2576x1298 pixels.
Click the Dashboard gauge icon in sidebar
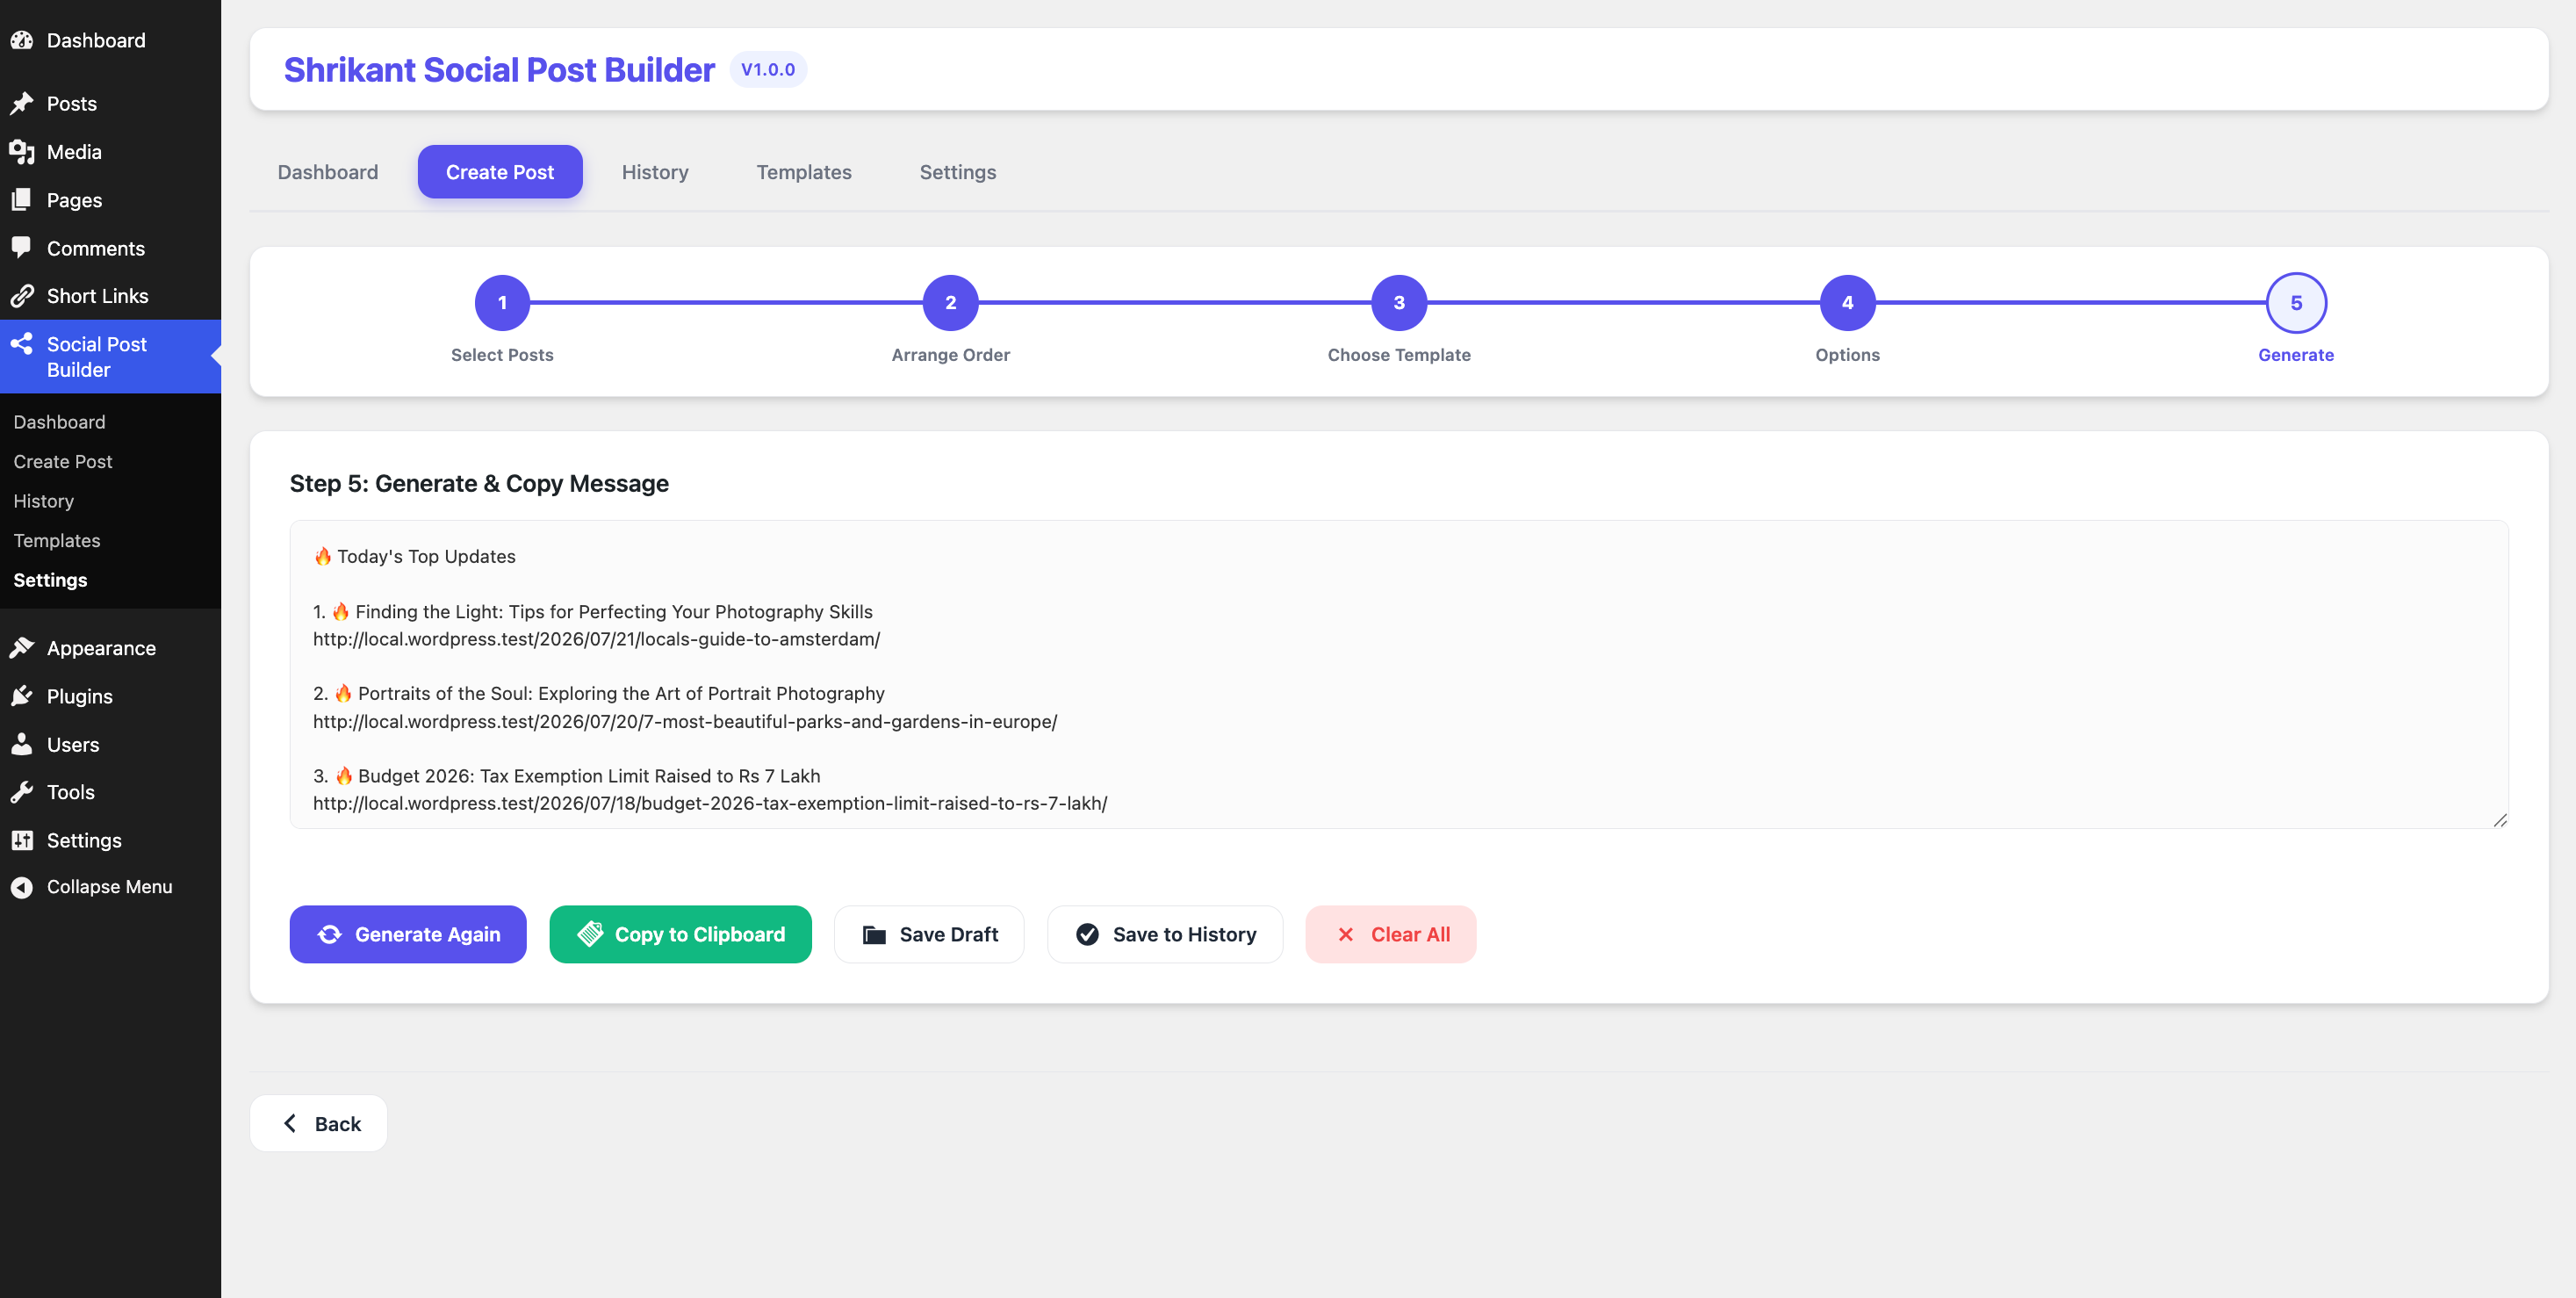[x=22, y=40]
